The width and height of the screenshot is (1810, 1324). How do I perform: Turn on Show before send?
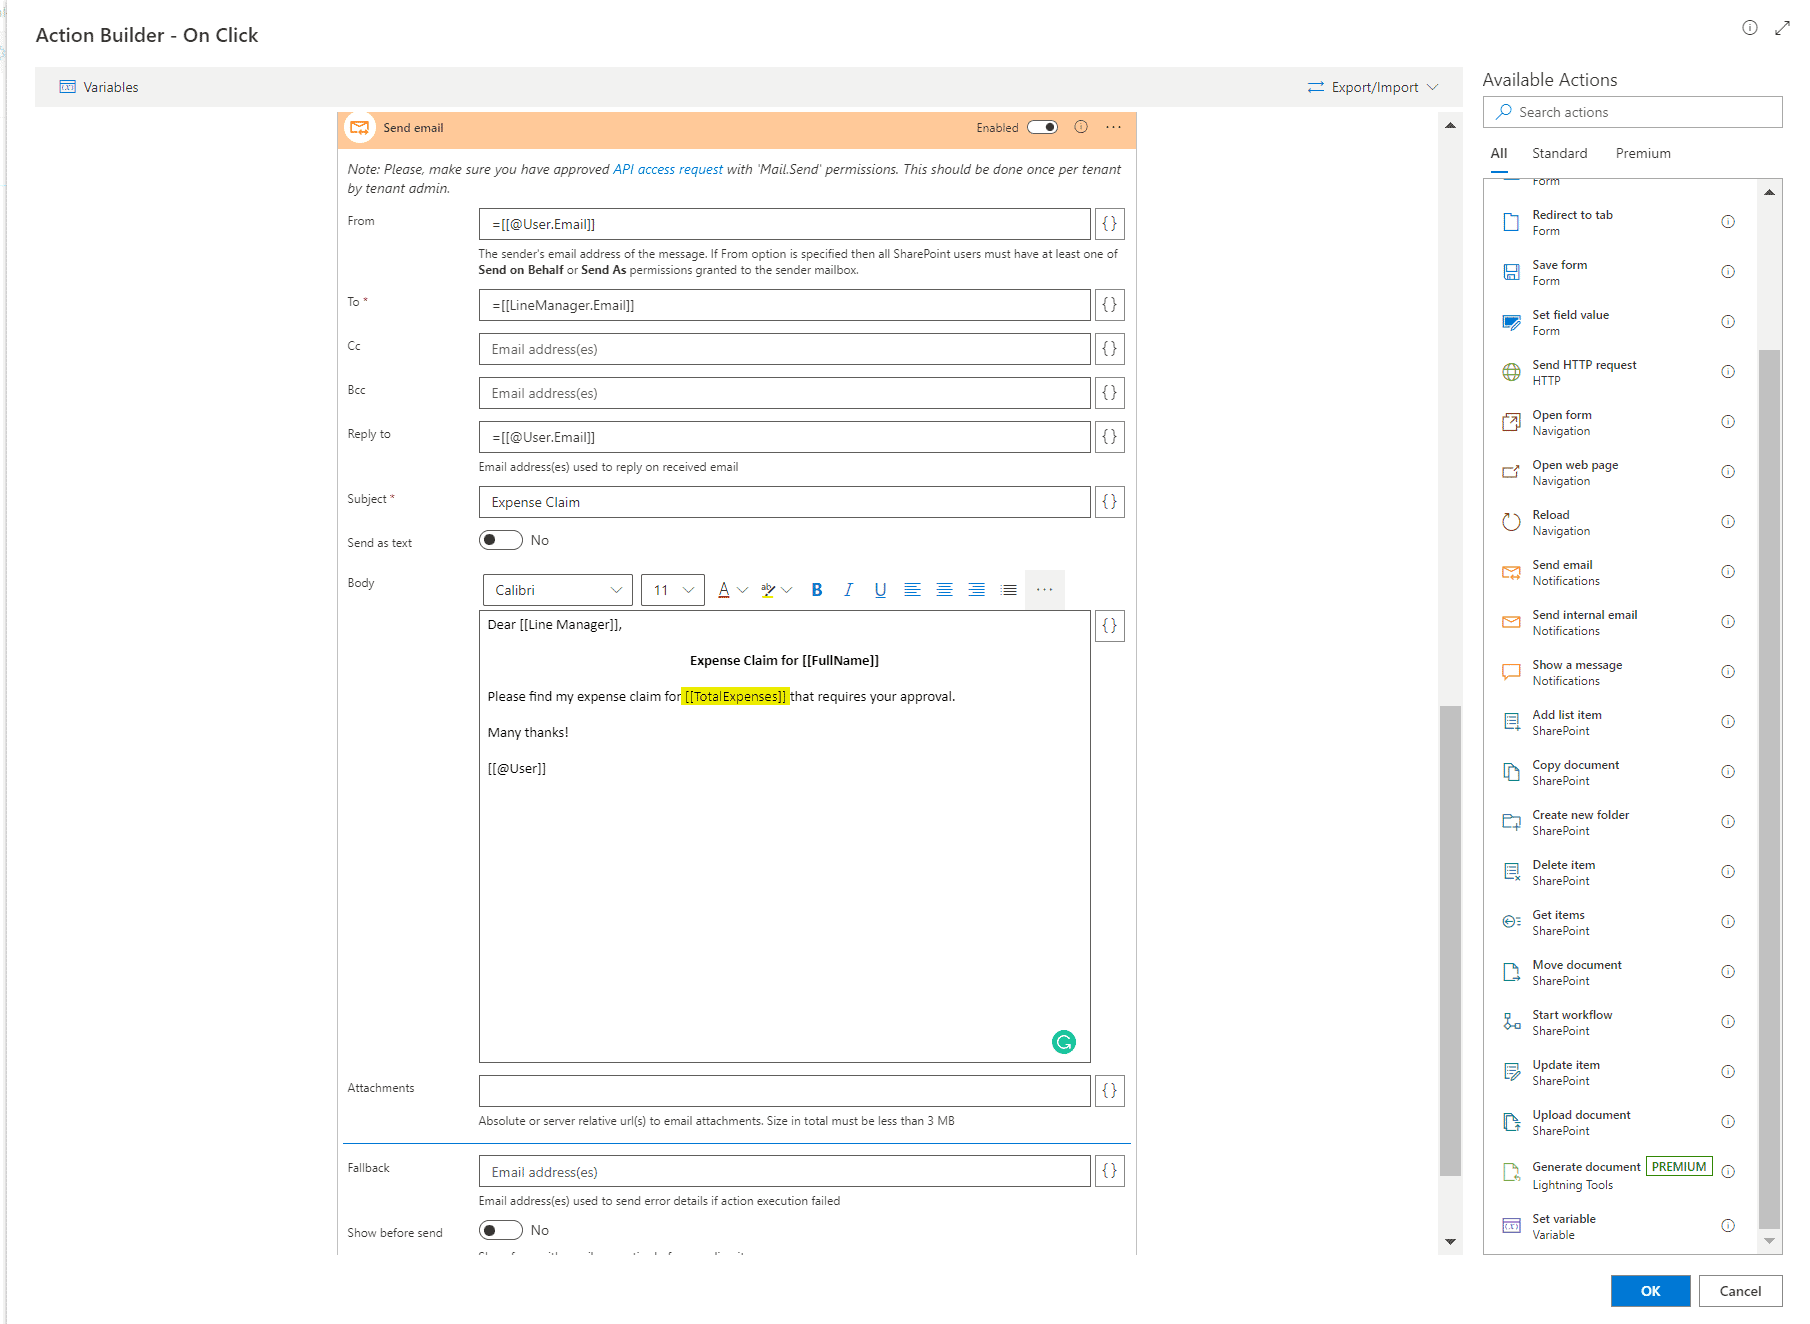pos(500,1230)
